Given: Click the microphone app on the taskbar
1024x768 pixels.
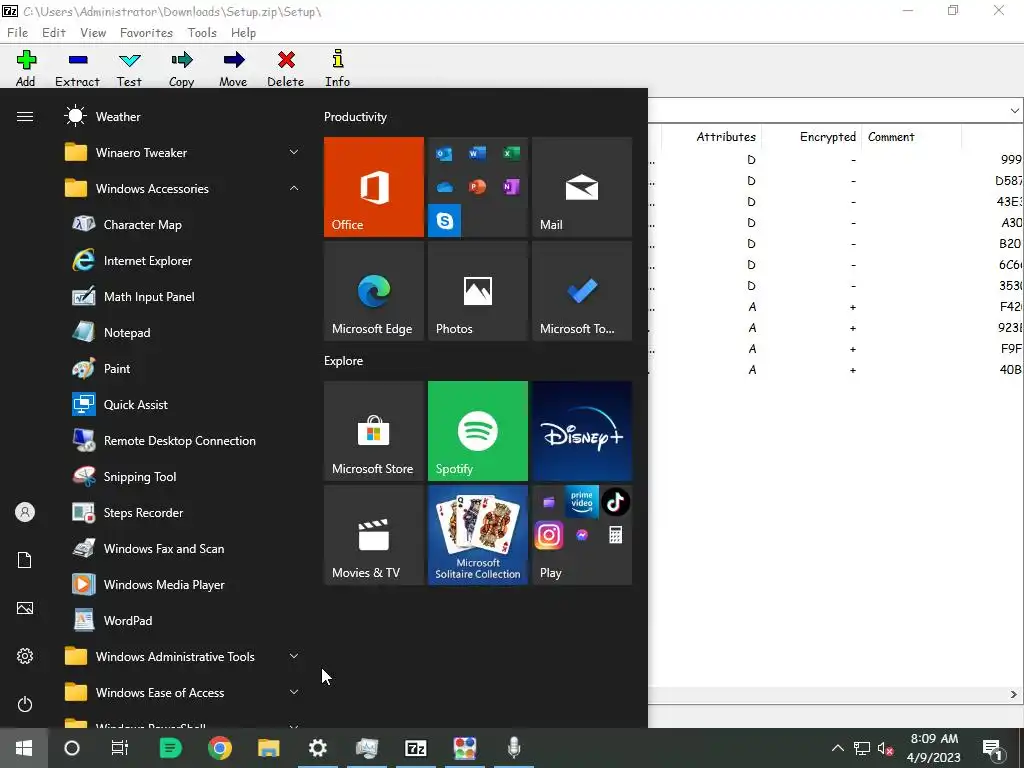Looking at the screenshot, I should pyautogui.click(x=514, y=748).
